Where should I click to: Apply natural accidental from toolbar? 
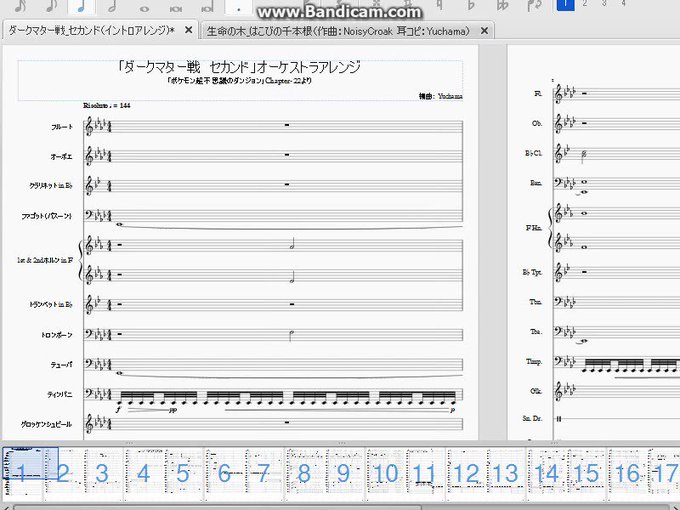coord(439,5)
